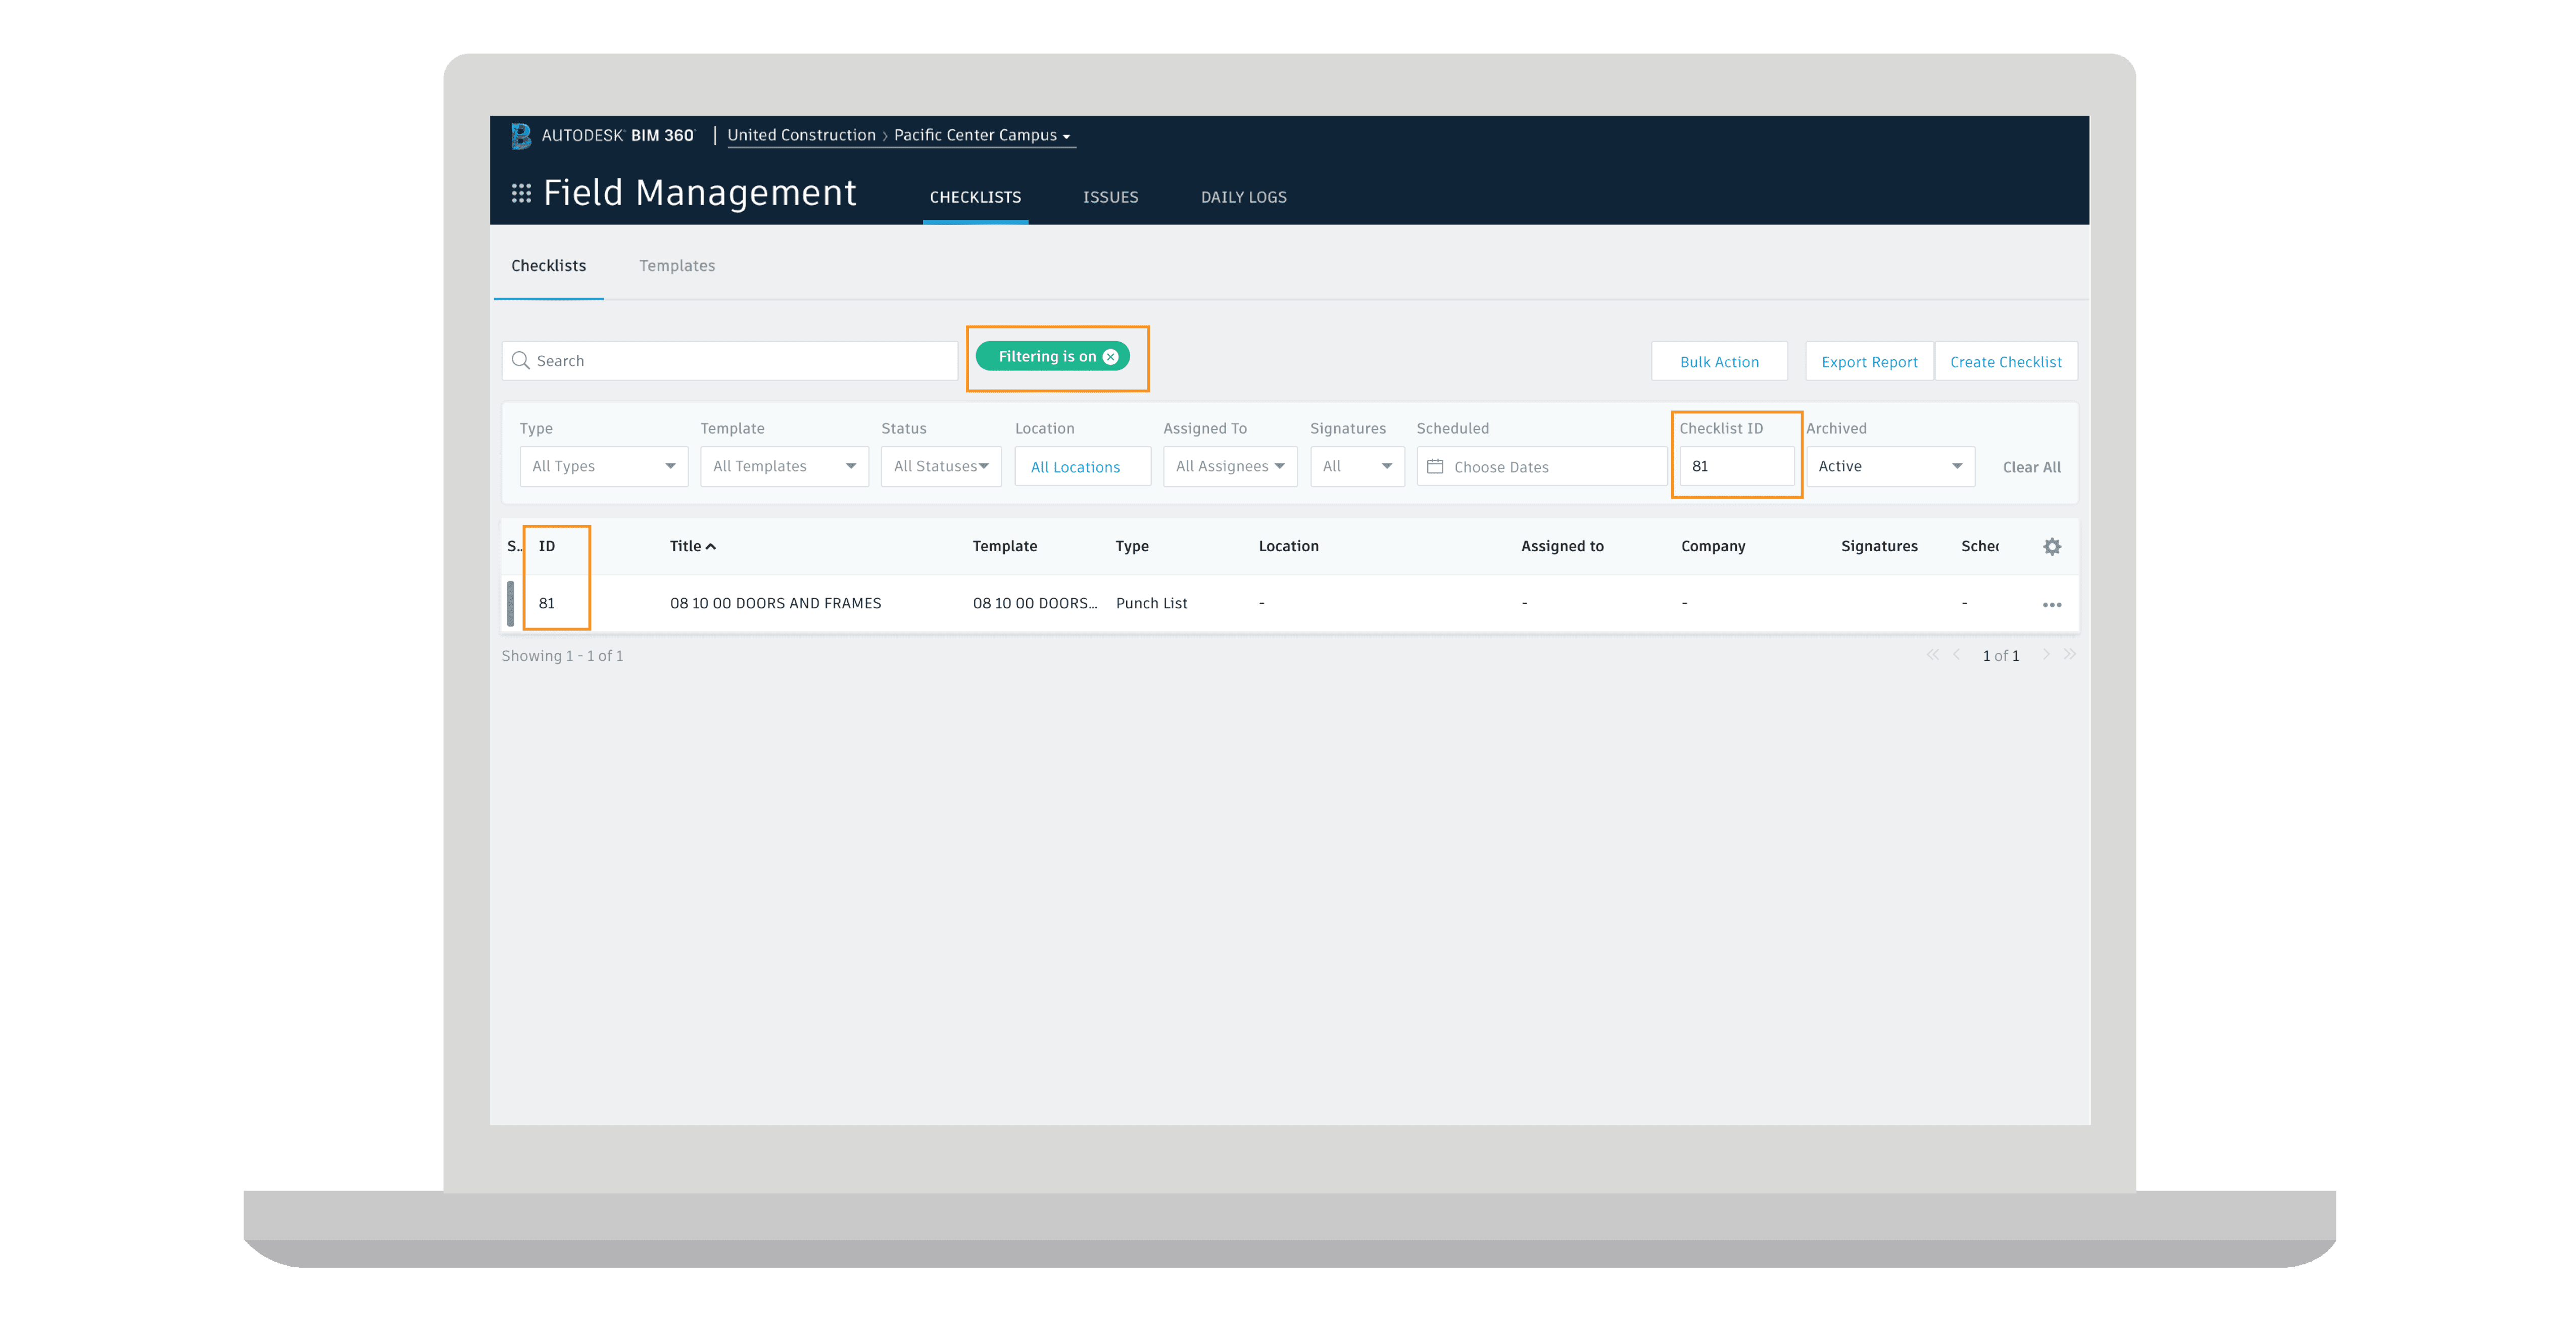Open the app switcher grid icon
Image resolution: width=2576 pixels, height=1342 pixels.
[x=521, y=193]
